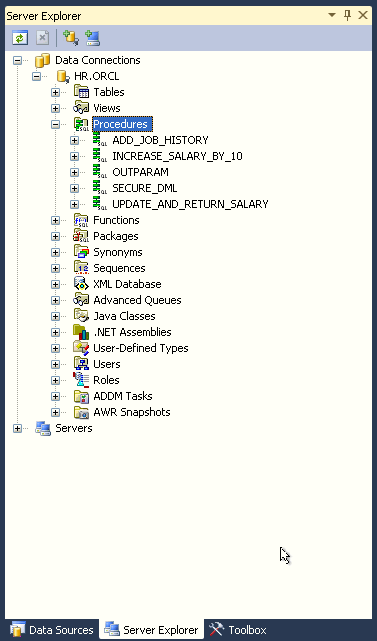Click the Connect to Server icon
The image size is (377, 641).
point(92,38)
